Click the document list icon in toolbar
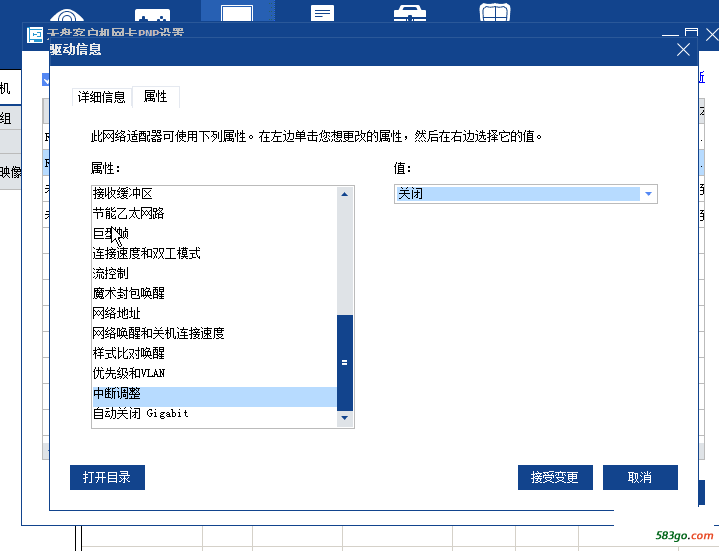719x551 pixels. [322, 14]
